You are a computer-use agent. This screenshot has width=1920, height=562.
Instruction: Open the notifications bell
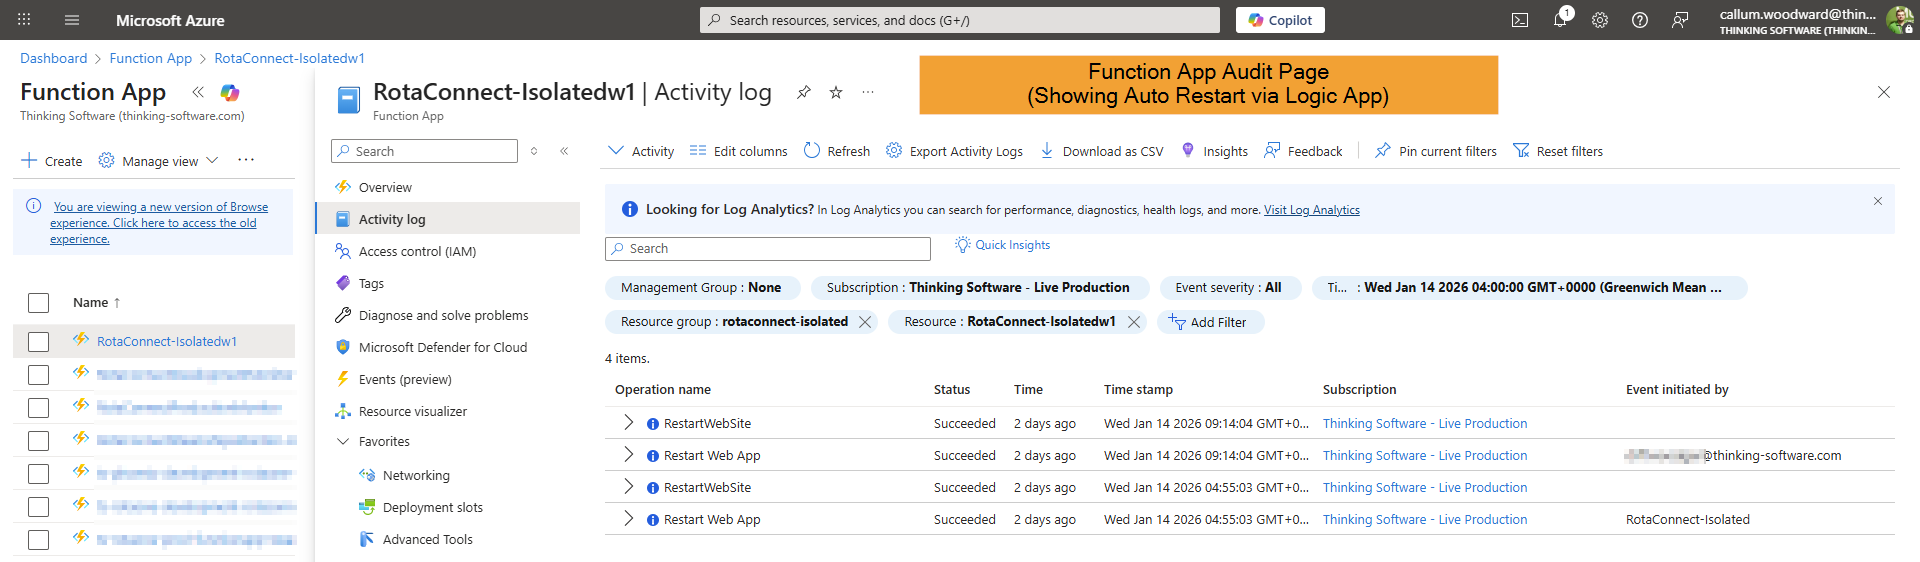tap(1560, 20)
